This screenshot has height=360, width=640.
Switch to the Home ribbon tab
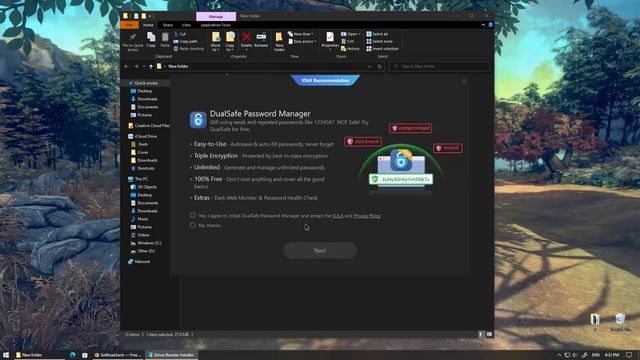coord(148,25)
